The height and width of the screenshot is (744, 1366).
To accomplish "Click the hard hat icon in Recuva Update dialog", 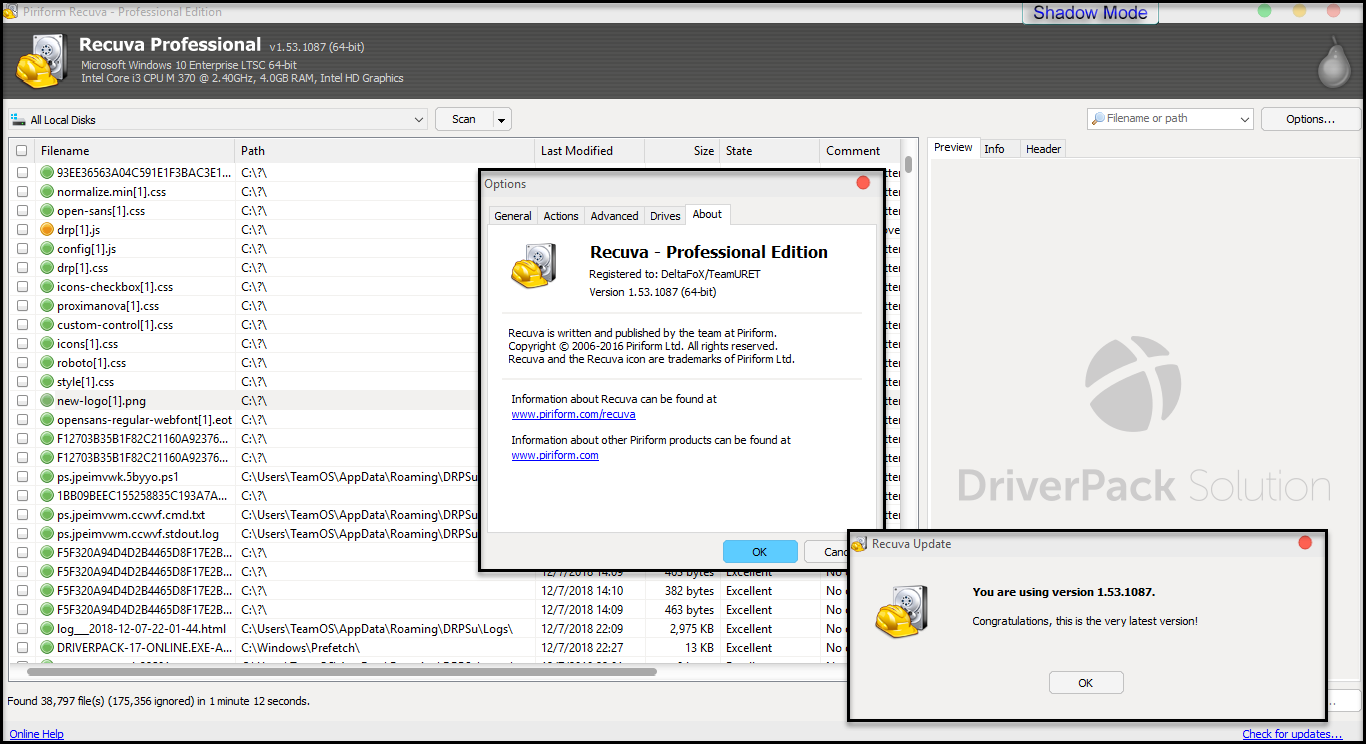I will pyautogui.click(x=902, y=612).
